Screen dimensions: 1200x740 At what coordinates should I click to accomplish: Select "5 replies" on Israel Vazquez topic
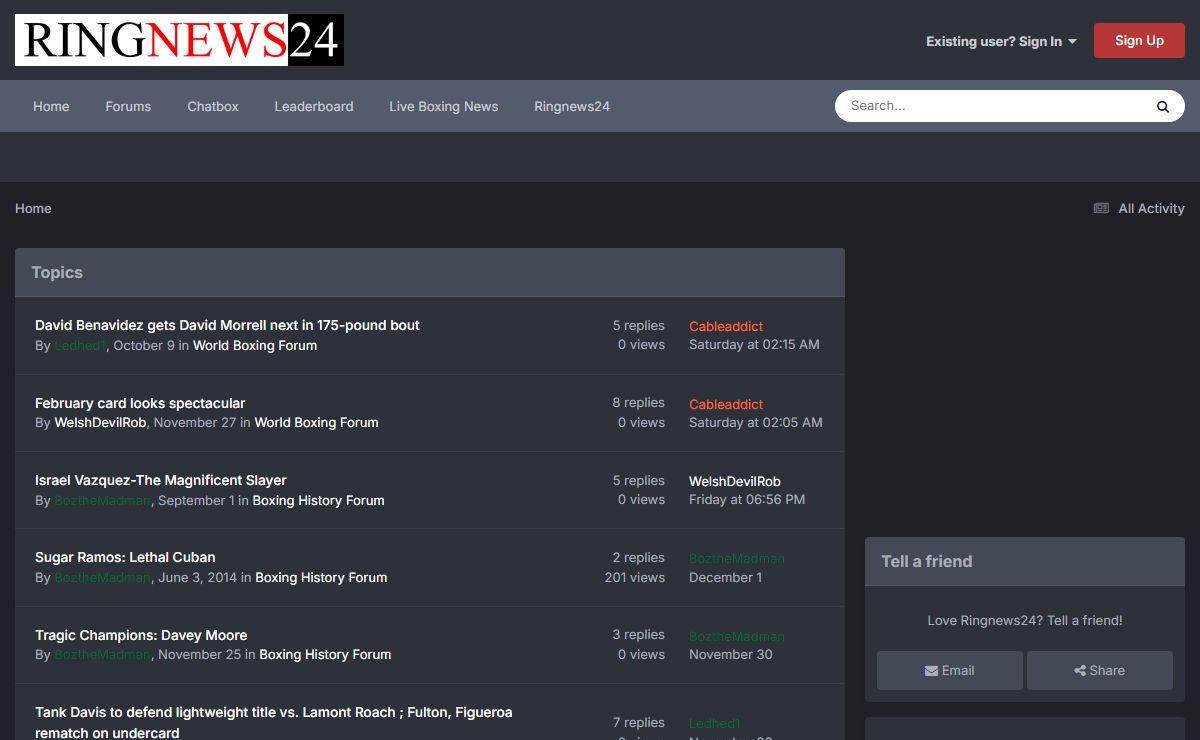[639, 481]
